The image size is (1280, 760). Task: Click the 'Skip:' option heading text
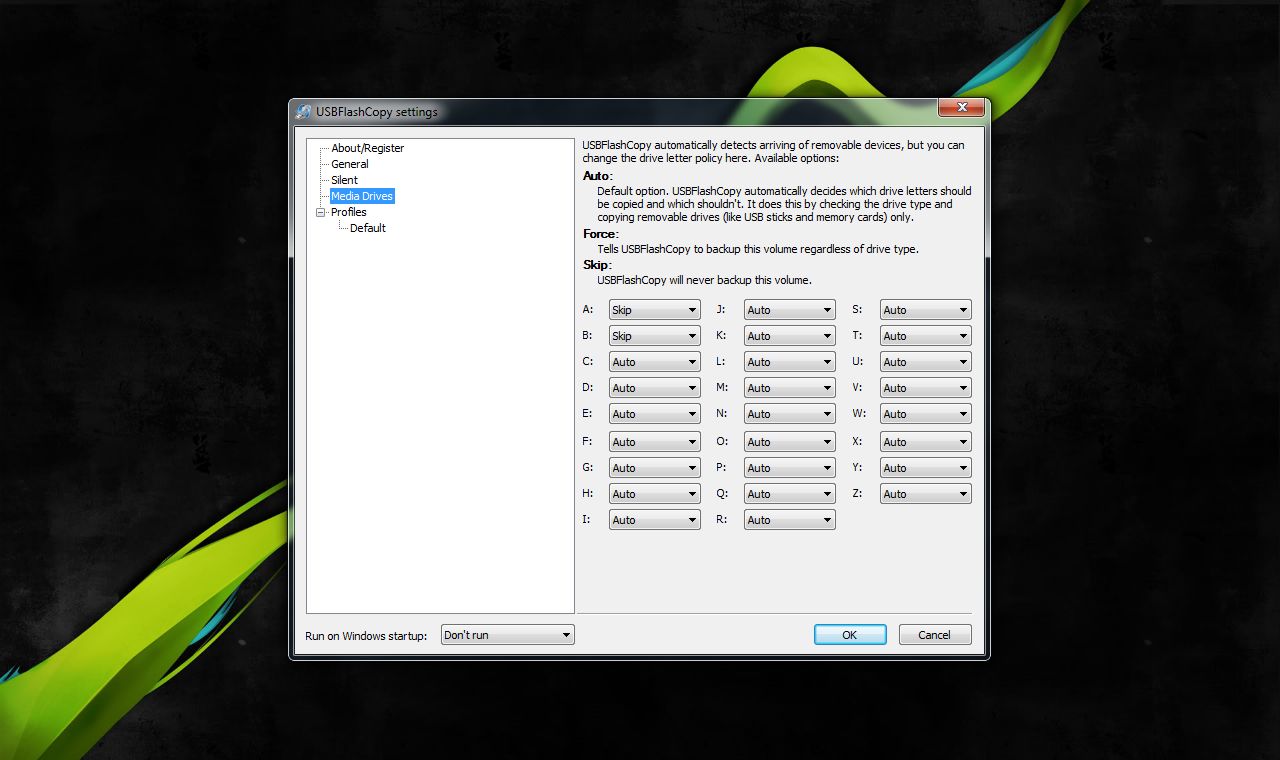tap(597, 265)
